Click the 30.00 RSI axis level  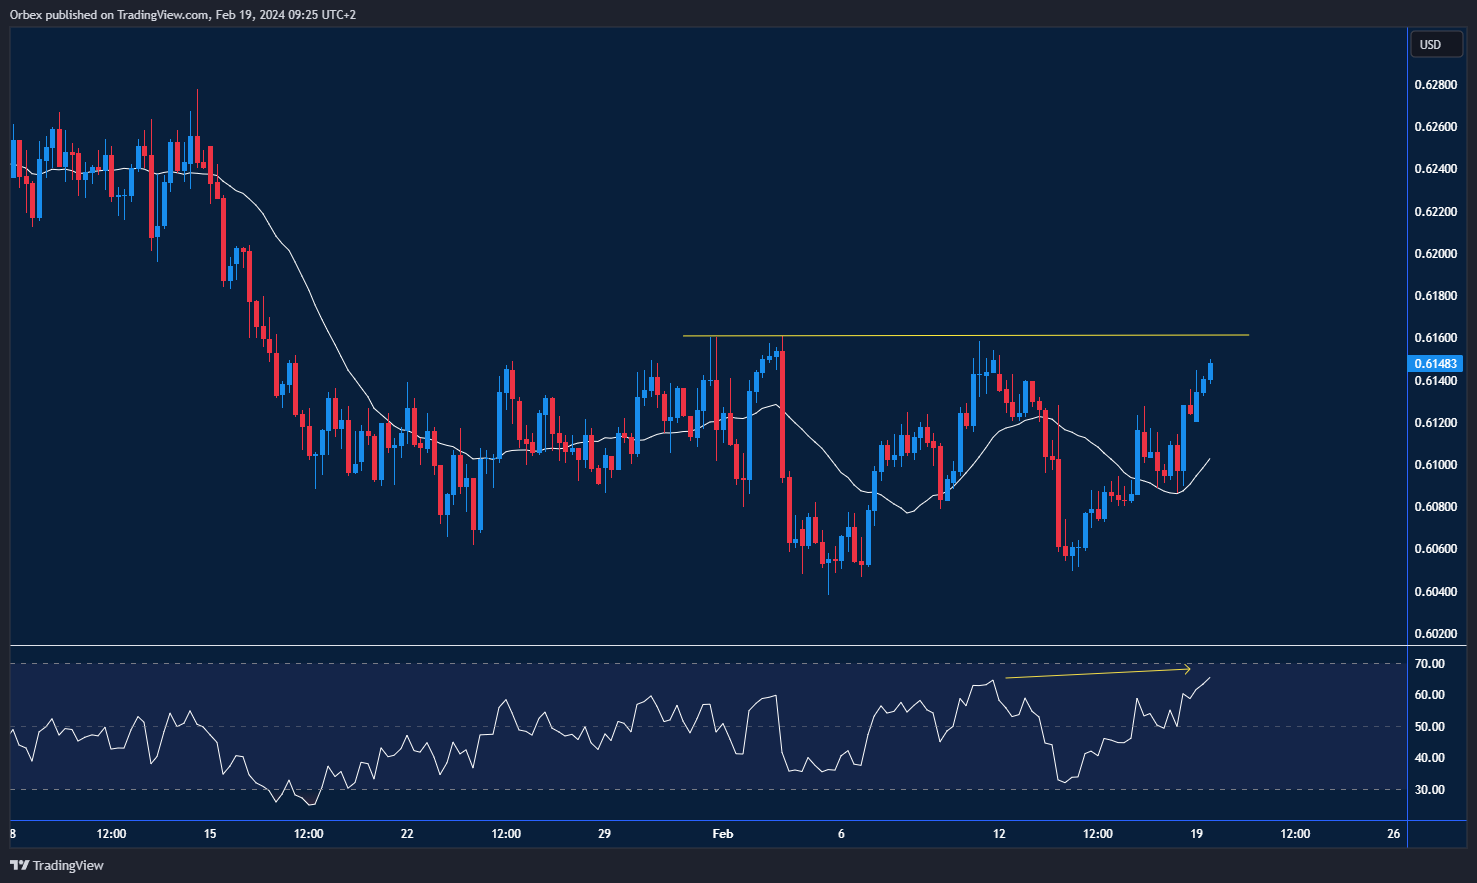[x=1430, y=790]
